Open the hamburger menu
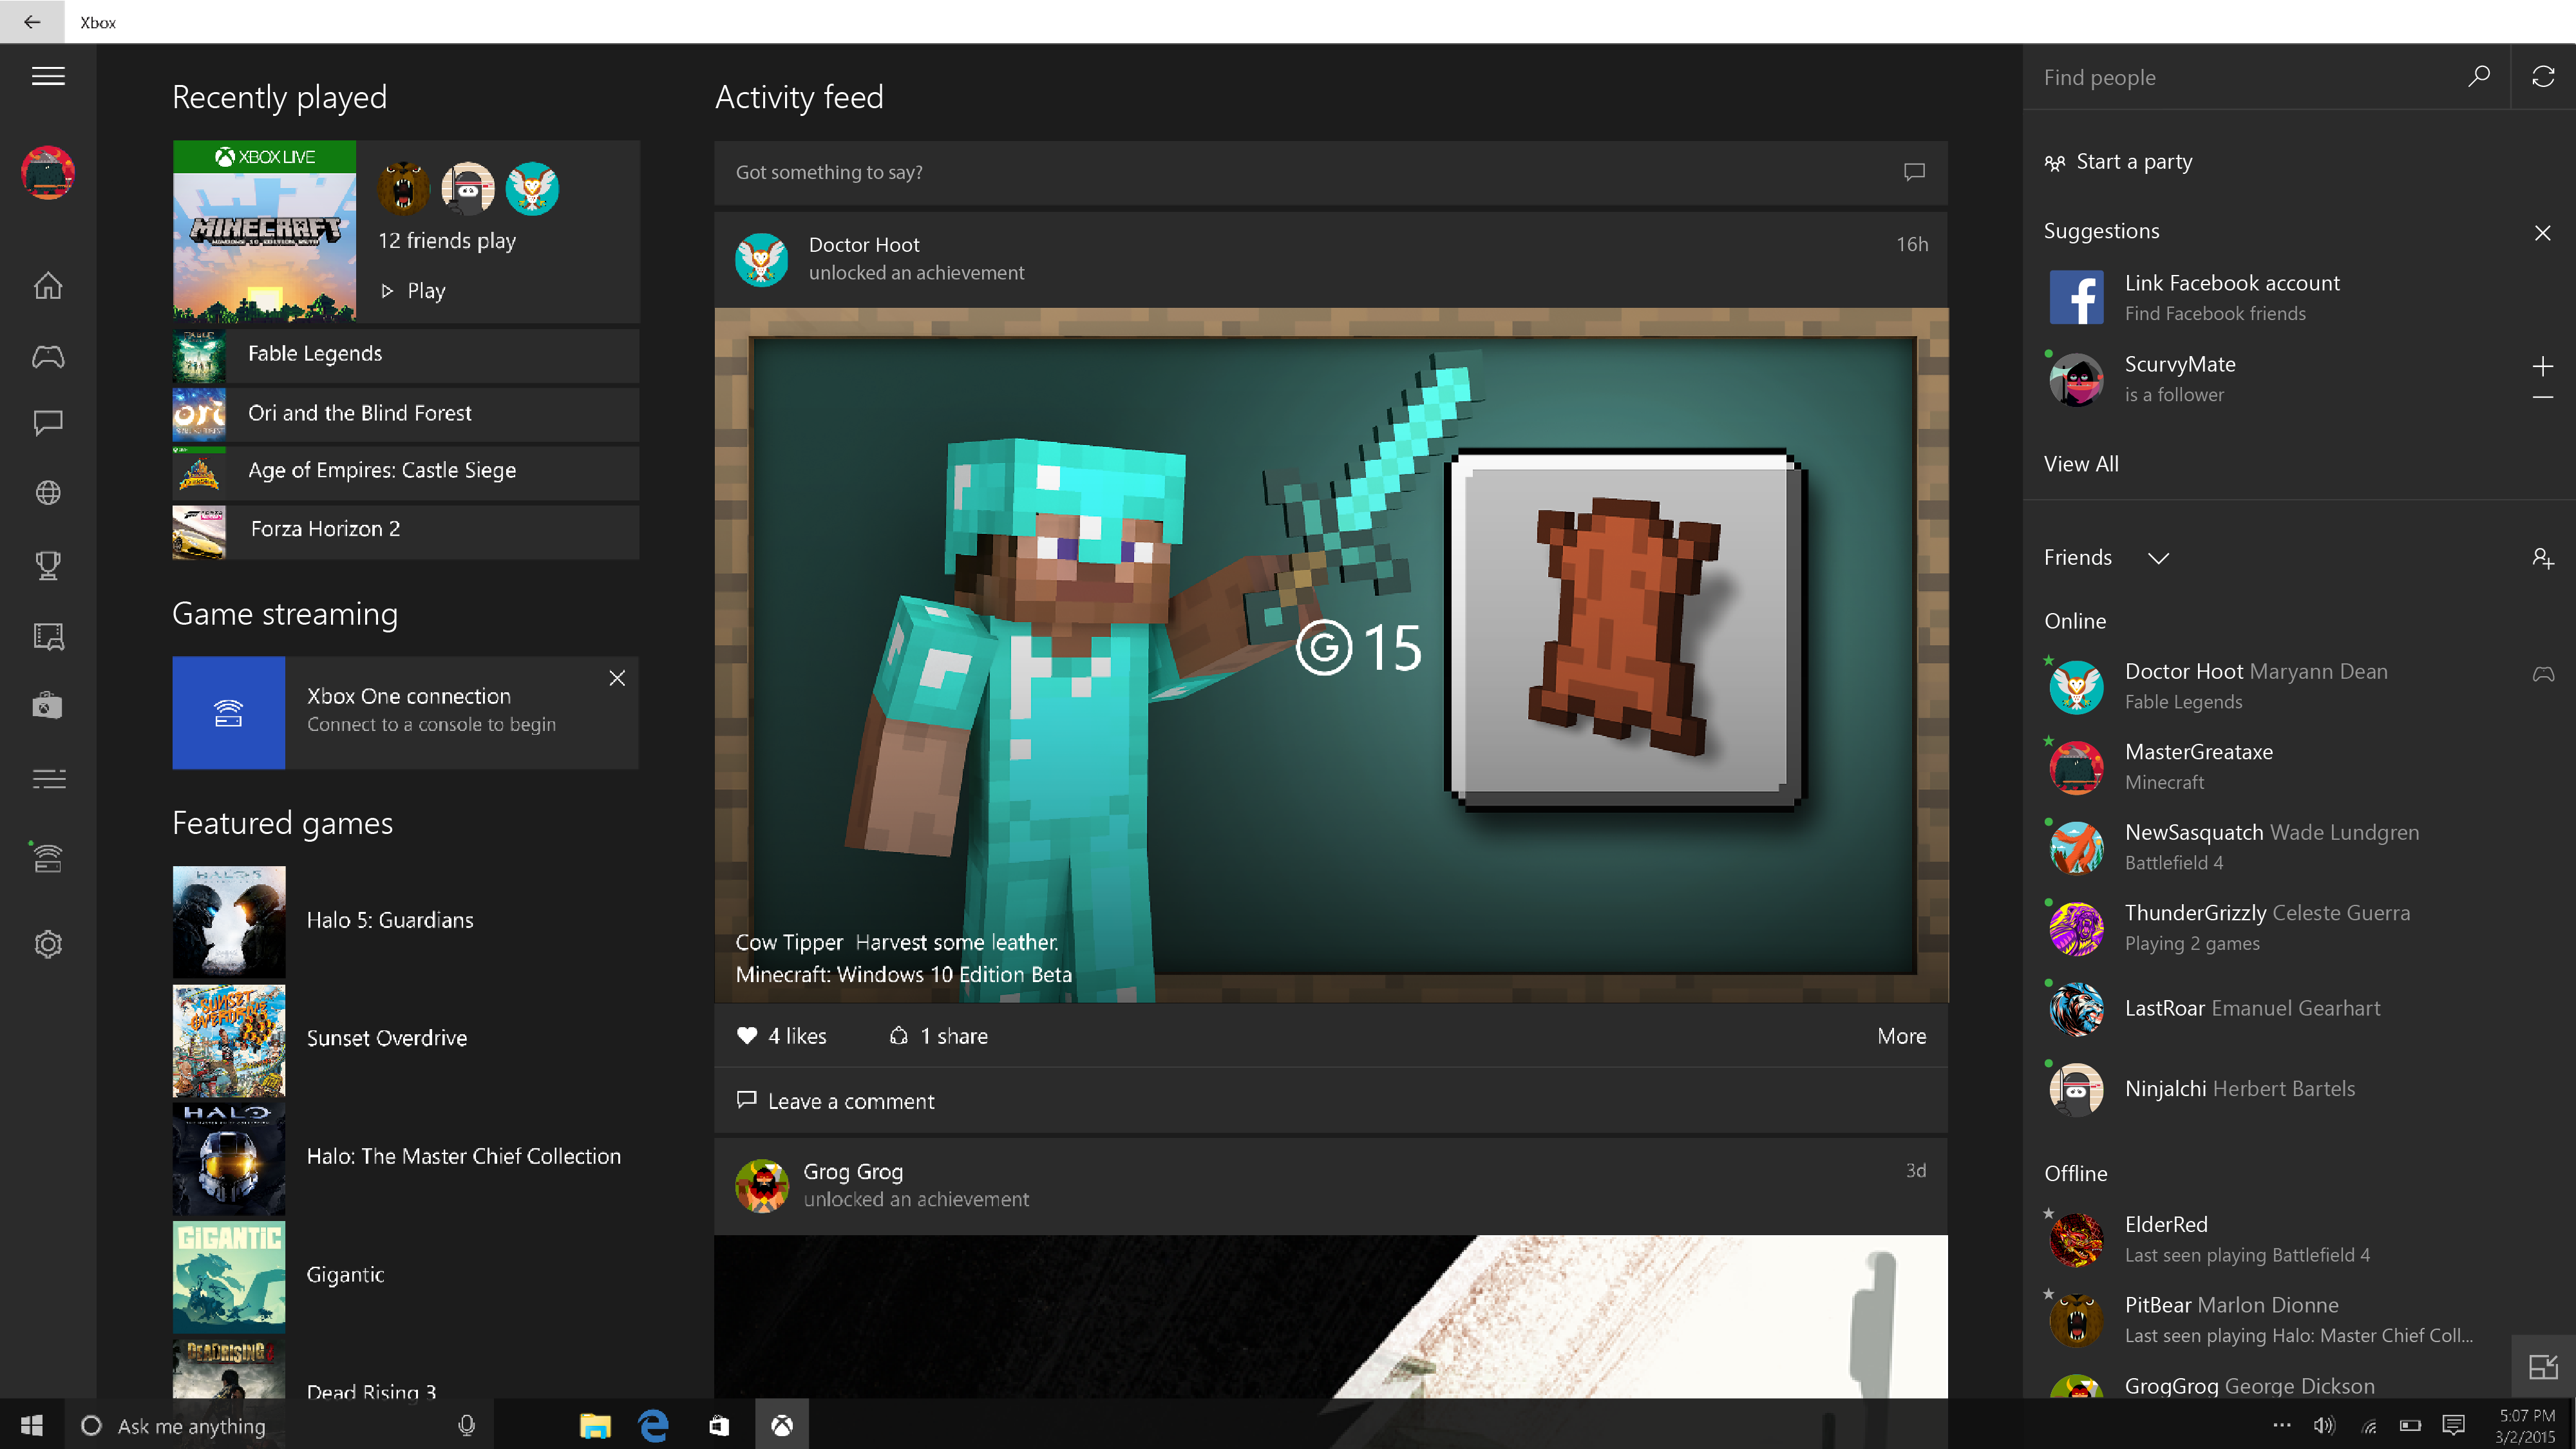Screen dimensions: 2576x1449 coord(47,76)
